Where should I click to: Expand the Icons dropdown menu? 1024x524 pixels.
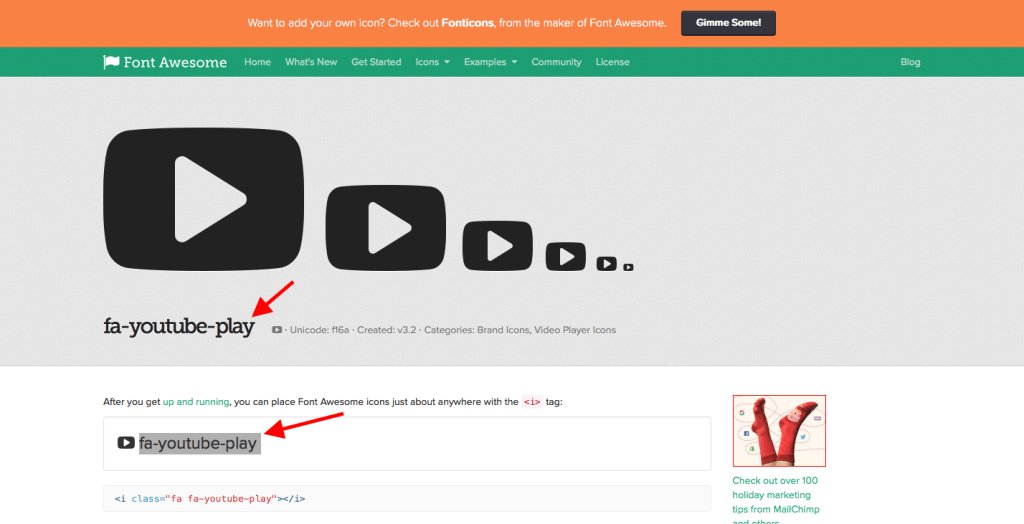click(x=432, y=62)
